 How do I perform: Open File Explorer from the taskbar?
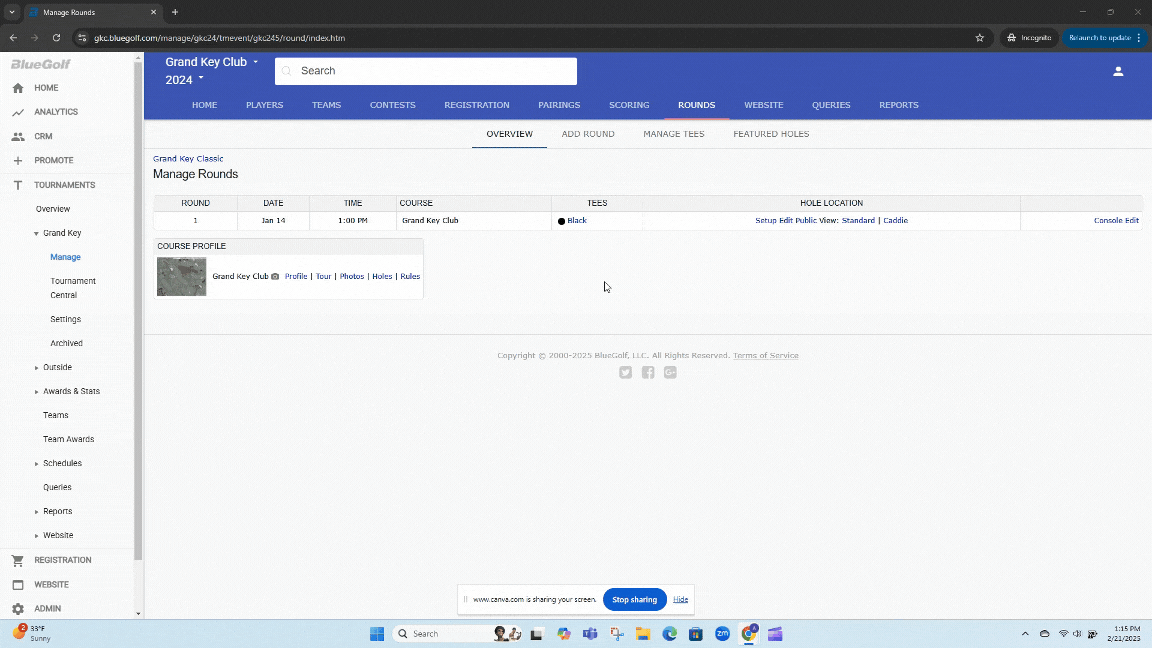coord(643,634)
